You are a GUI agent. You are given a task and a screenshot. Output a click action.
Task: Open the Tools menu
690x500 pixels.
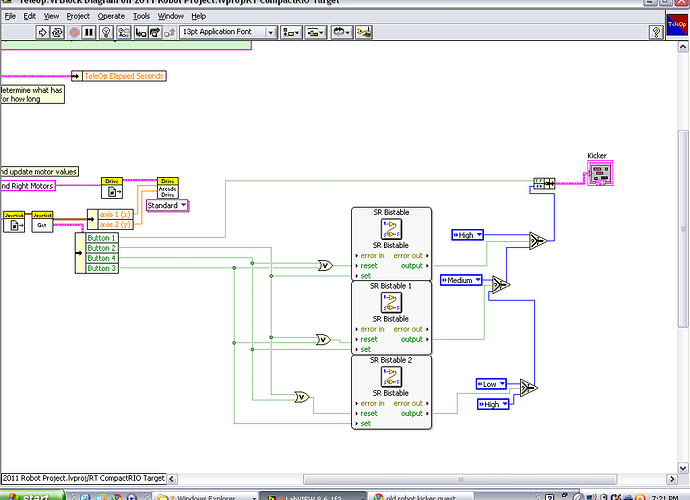(x=141, y=16)
